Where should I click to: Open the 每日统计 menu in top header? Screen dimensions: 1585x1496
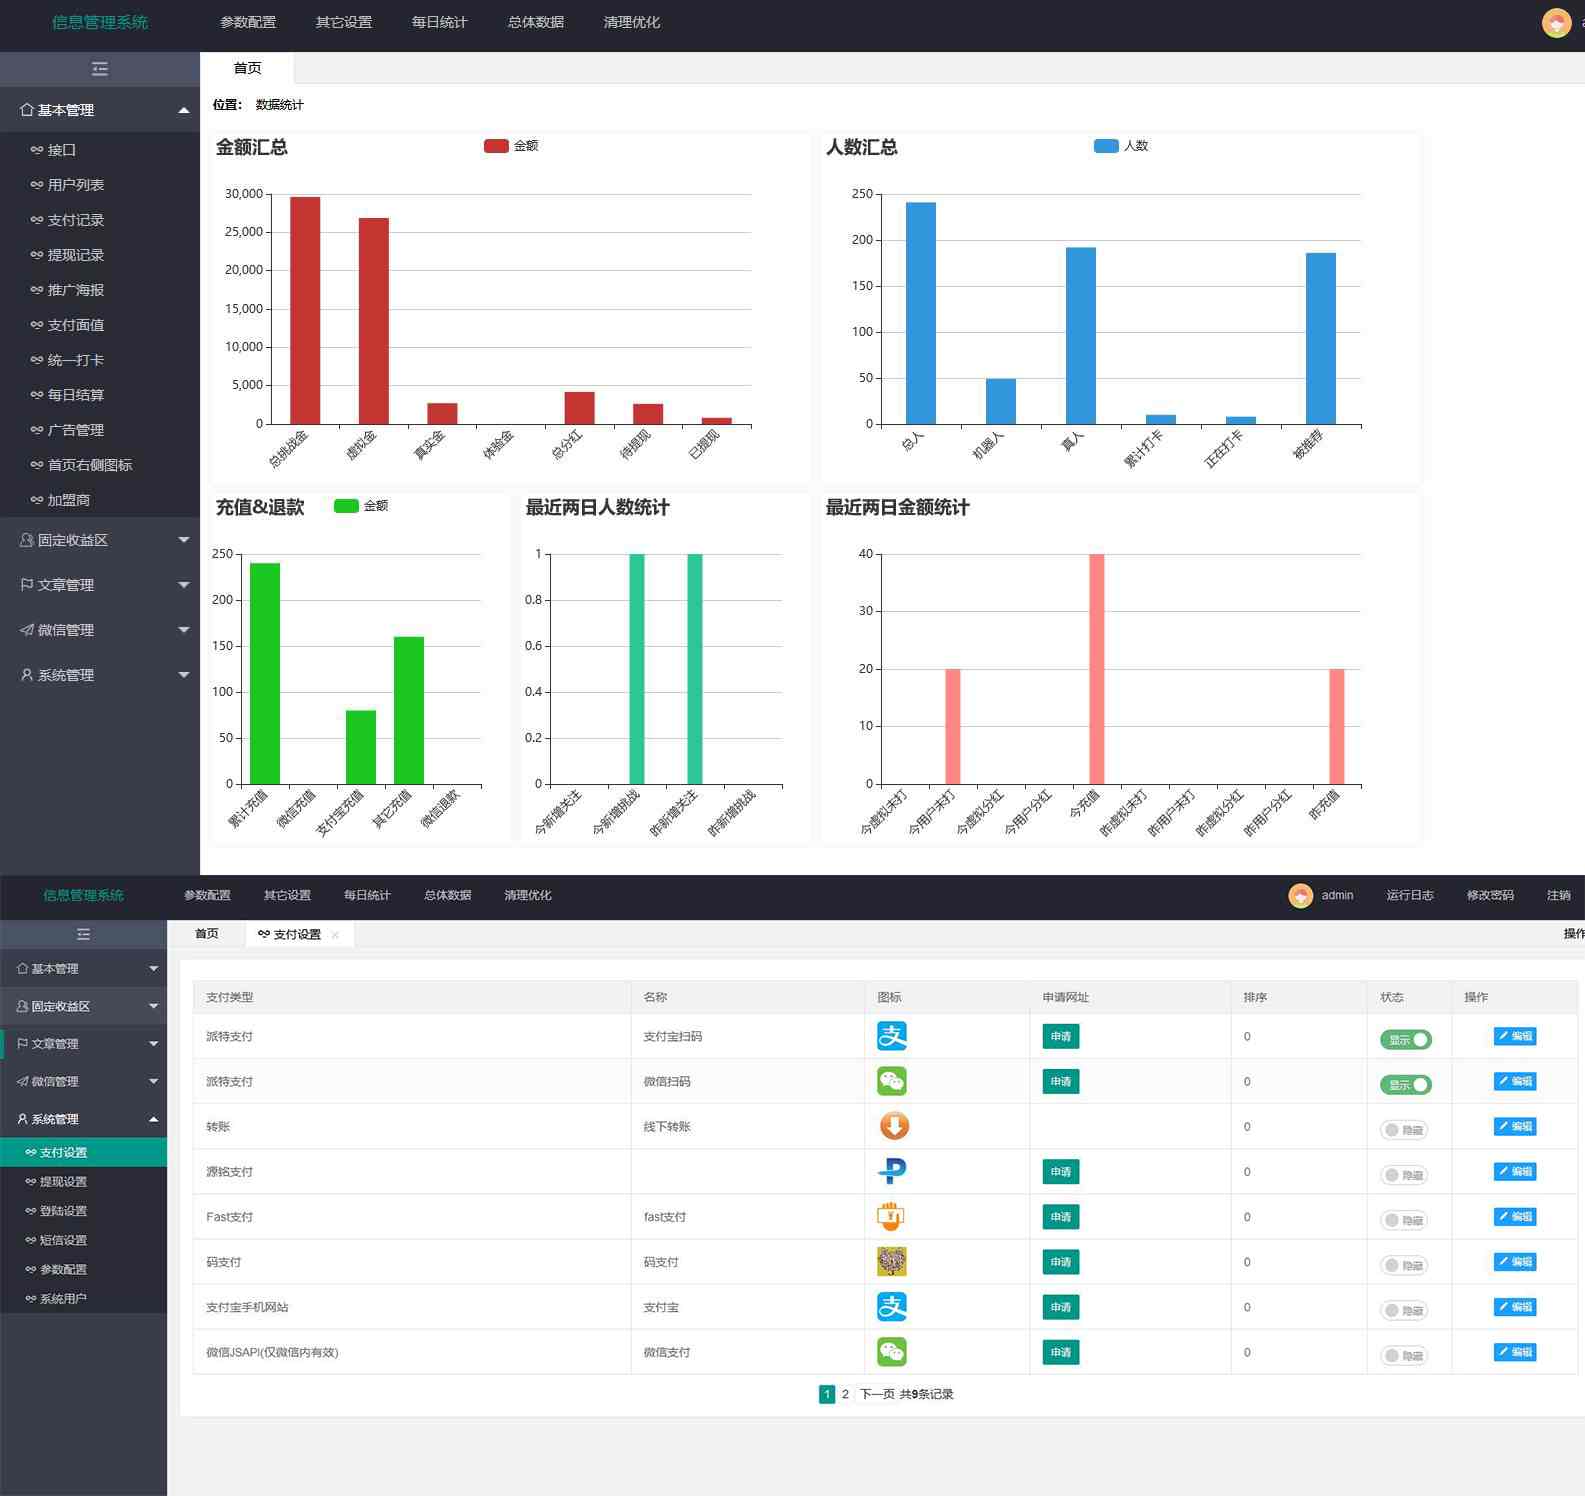click(x=439, y=22)
